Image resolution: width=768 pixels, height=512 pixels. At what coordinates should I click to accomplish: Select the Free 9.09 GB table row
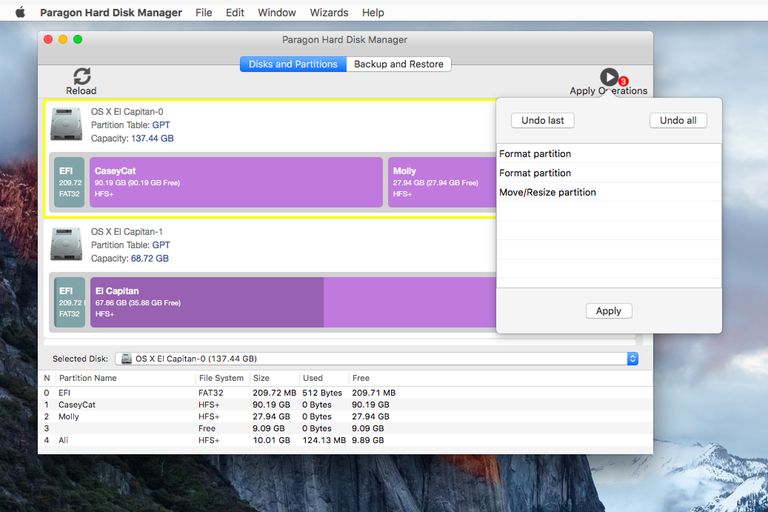click(x=345, y=428)
